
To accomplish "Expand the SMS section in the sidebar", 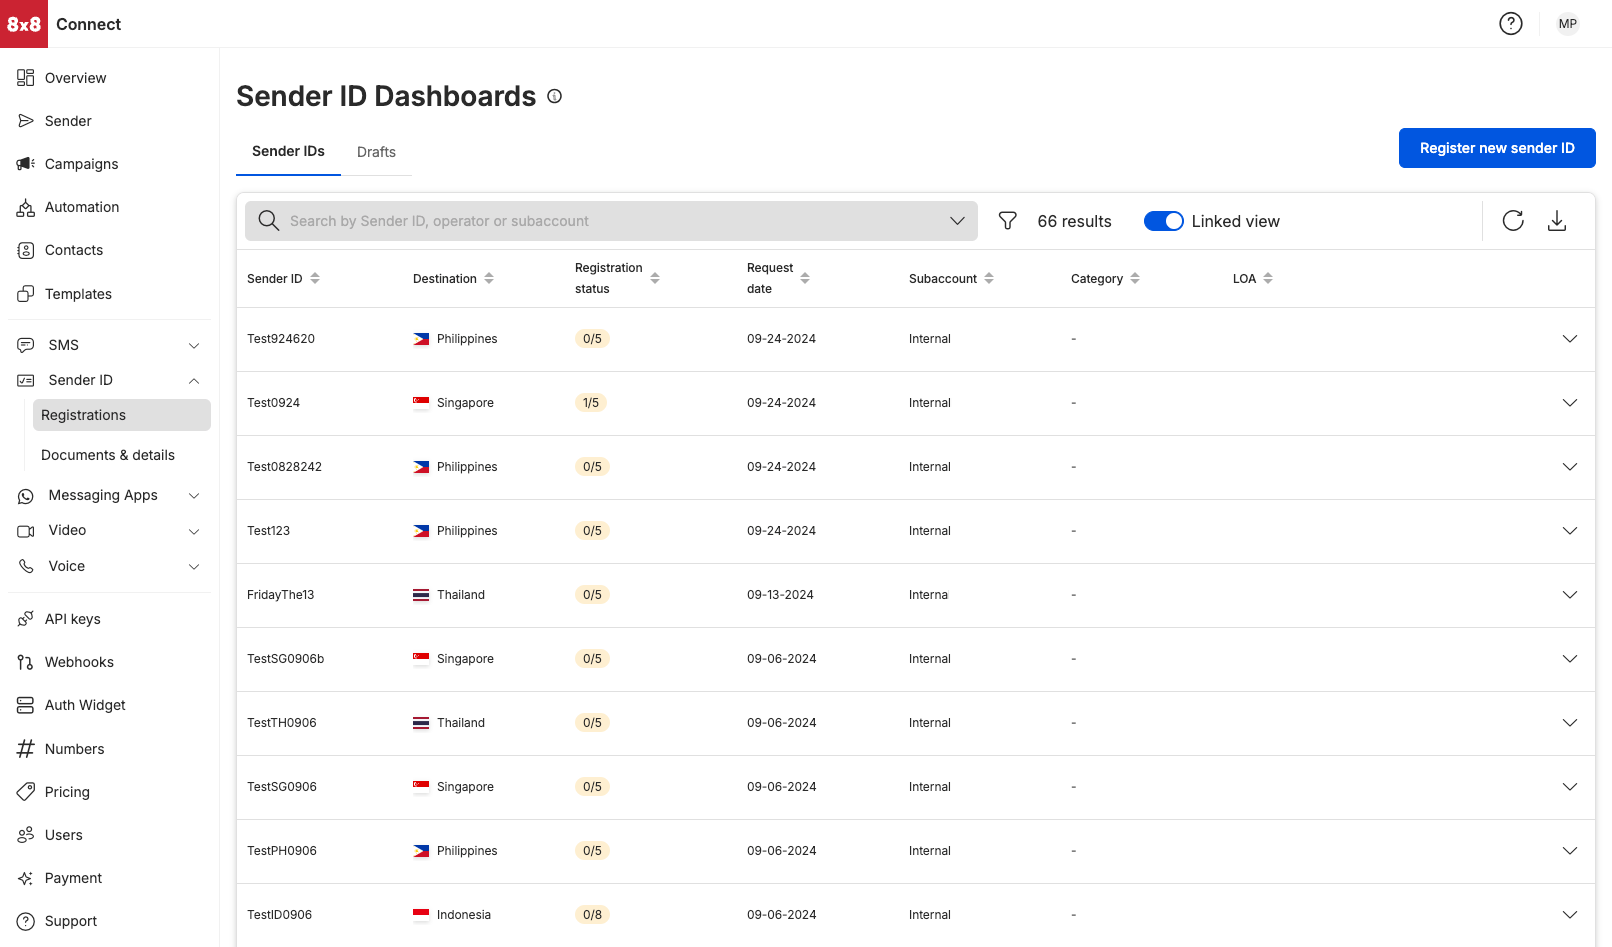I will [x=193, y=344].
